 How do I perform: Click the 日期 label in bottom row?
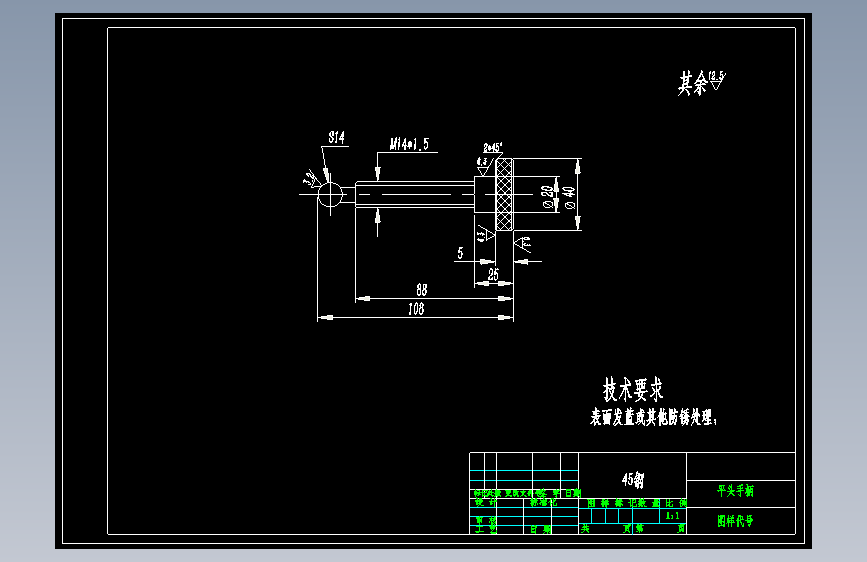pyautogui.click(x=540, y=529)
